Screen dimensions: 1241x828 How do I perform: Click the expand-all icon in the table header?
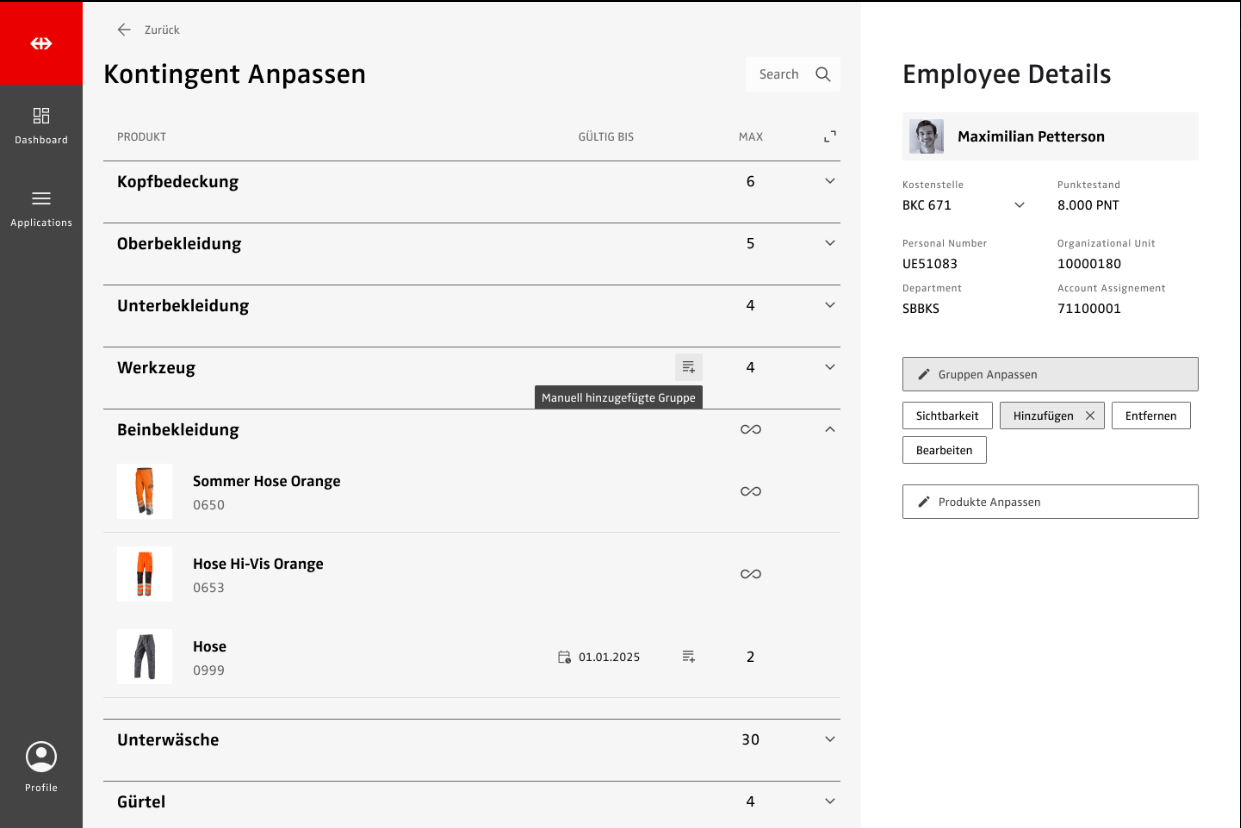tap(829, 137)
